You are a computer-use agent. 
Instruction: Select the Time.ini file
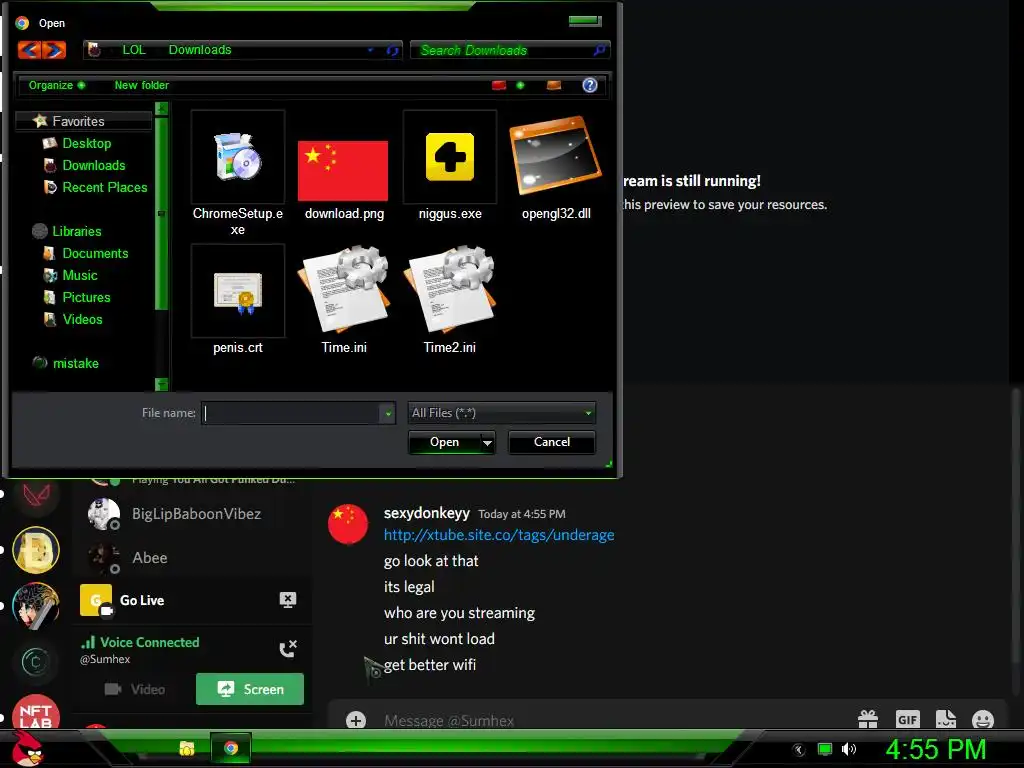tap(344, 300)
